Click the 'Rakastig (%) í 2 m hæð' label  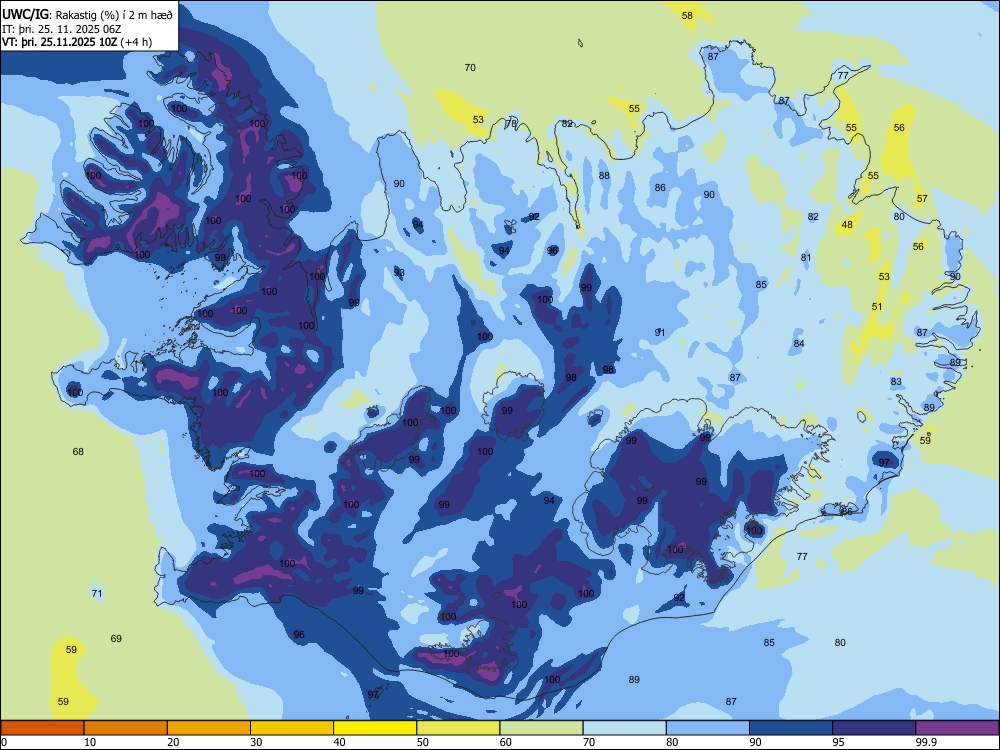tap(112, 15)
